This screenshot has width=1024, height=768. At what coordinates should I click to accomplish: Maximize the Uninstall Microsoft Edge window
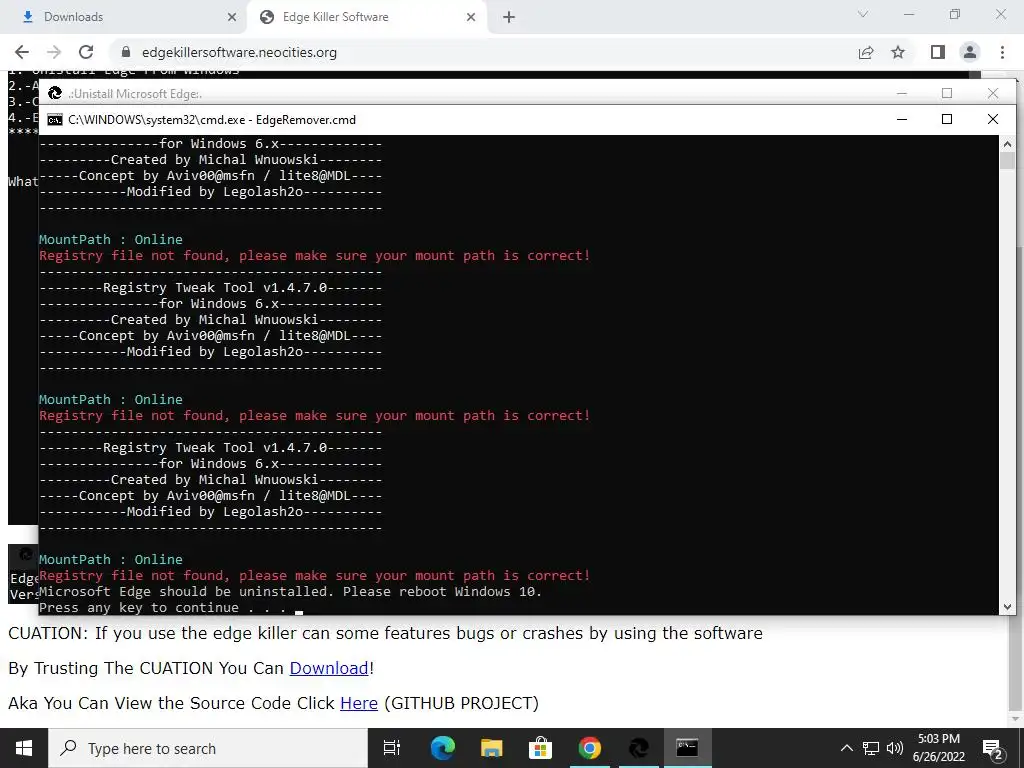(947, 93)
